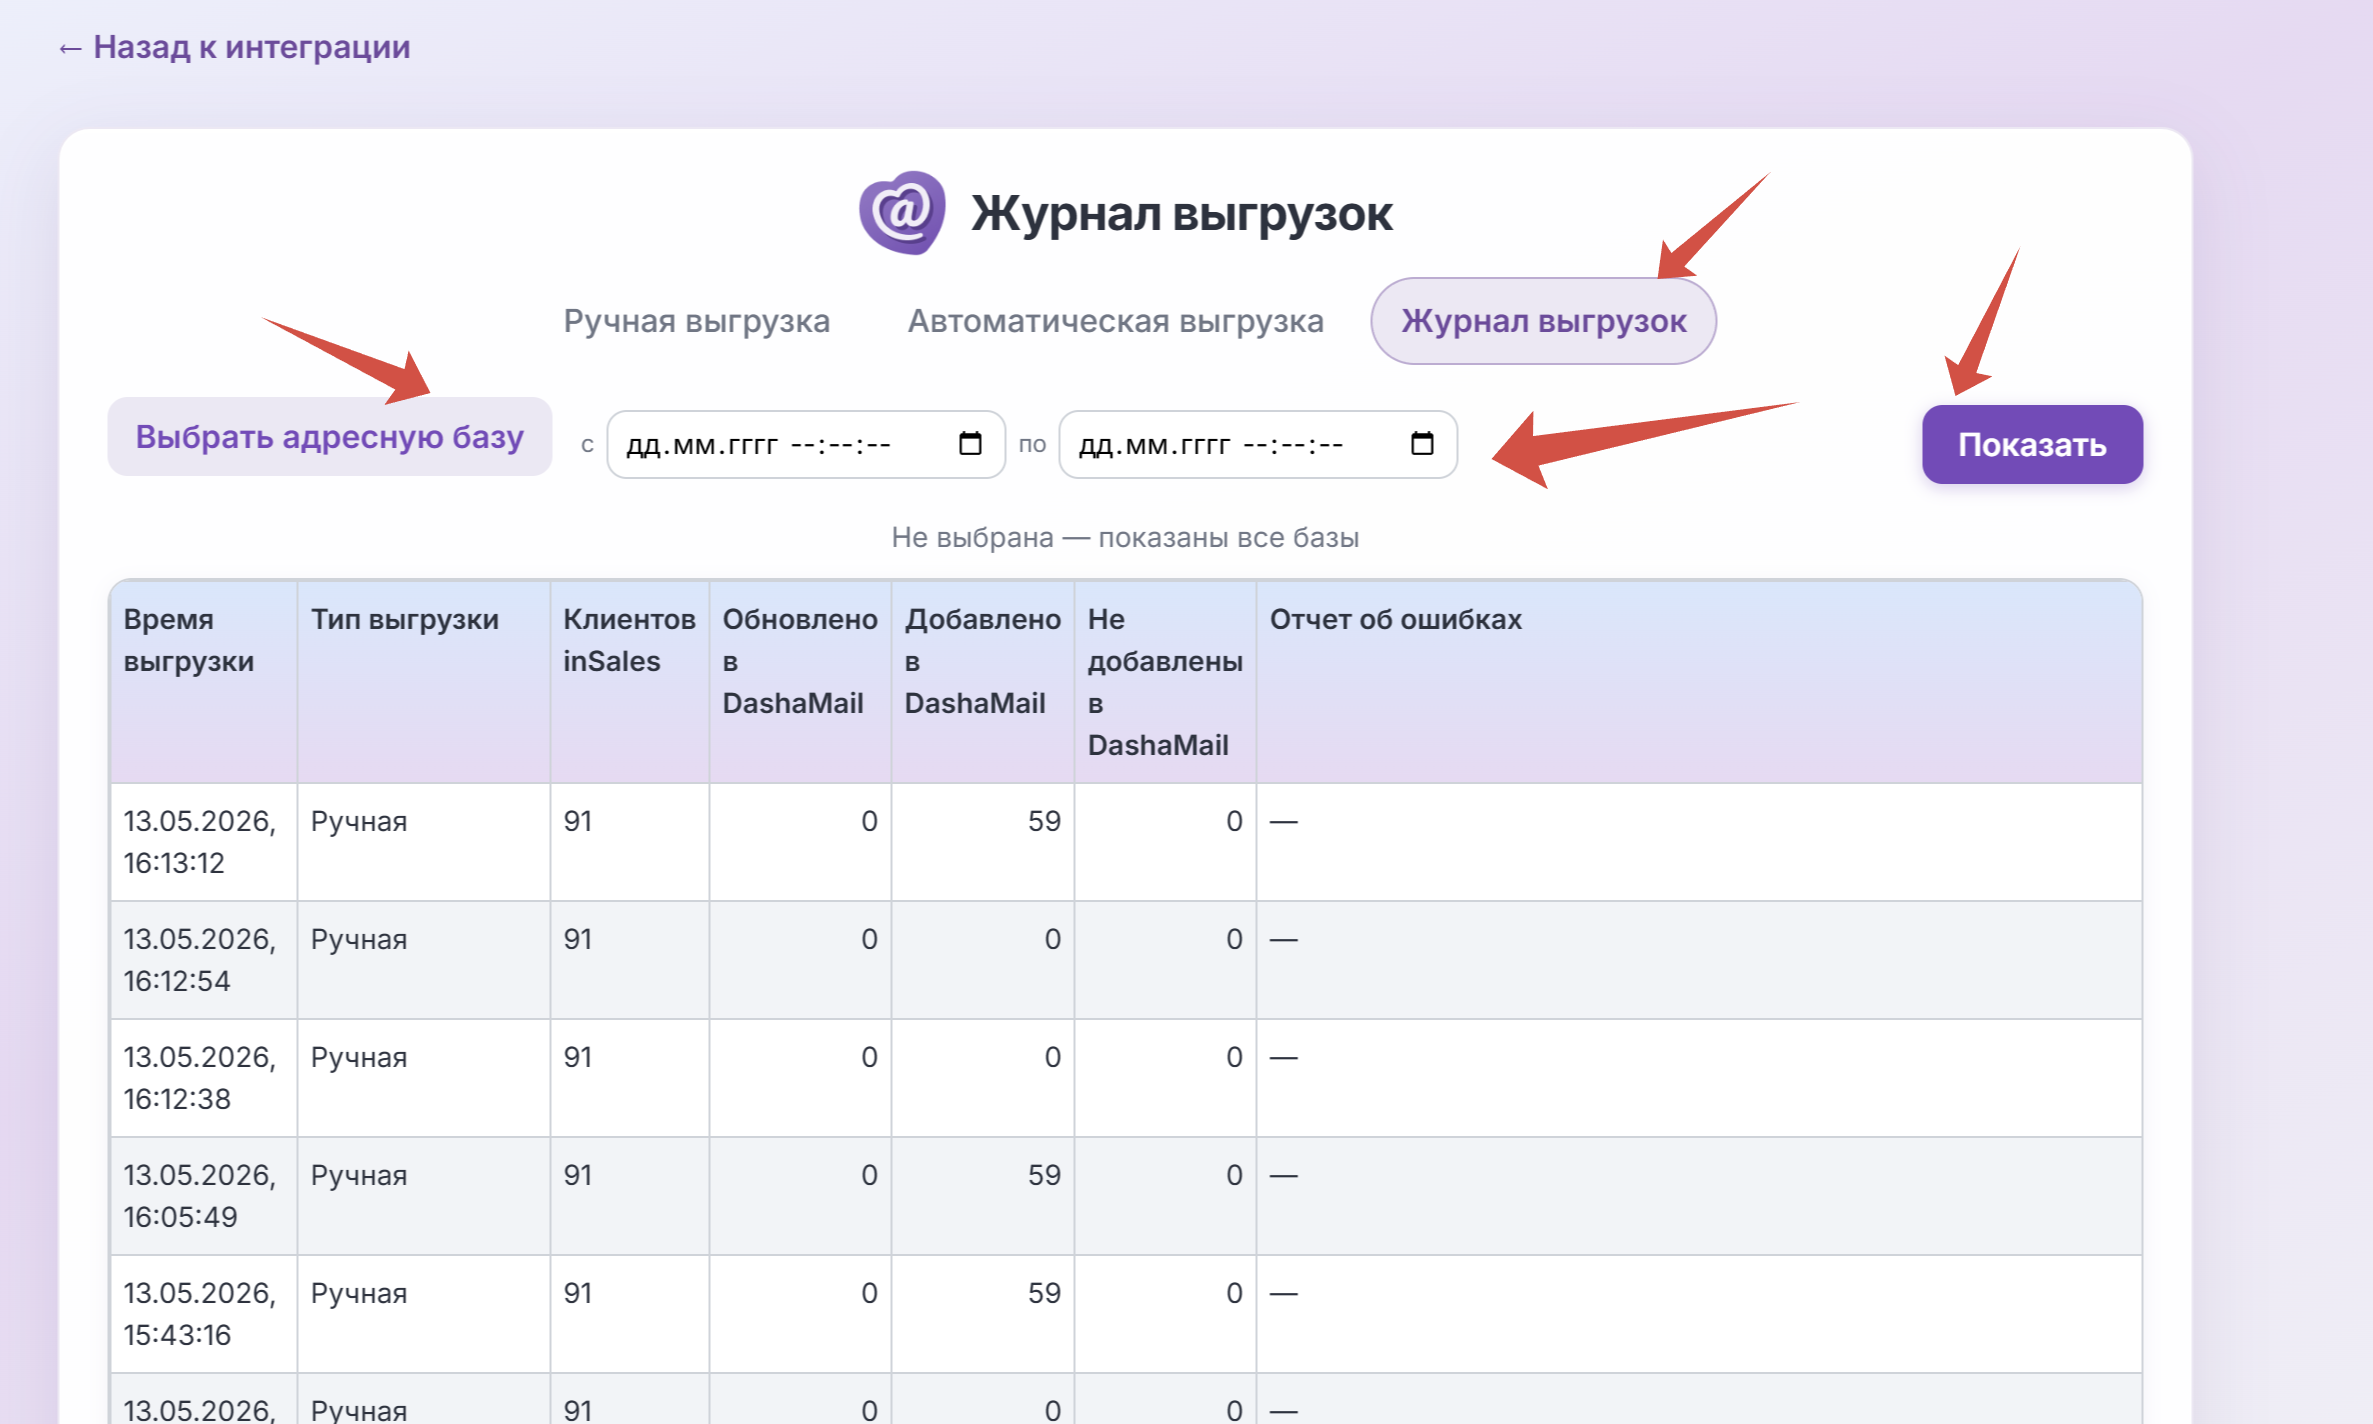Click Отчет об ошибках column header
This screenshot has width=2373, height=1424.
tap(1698, 682)
